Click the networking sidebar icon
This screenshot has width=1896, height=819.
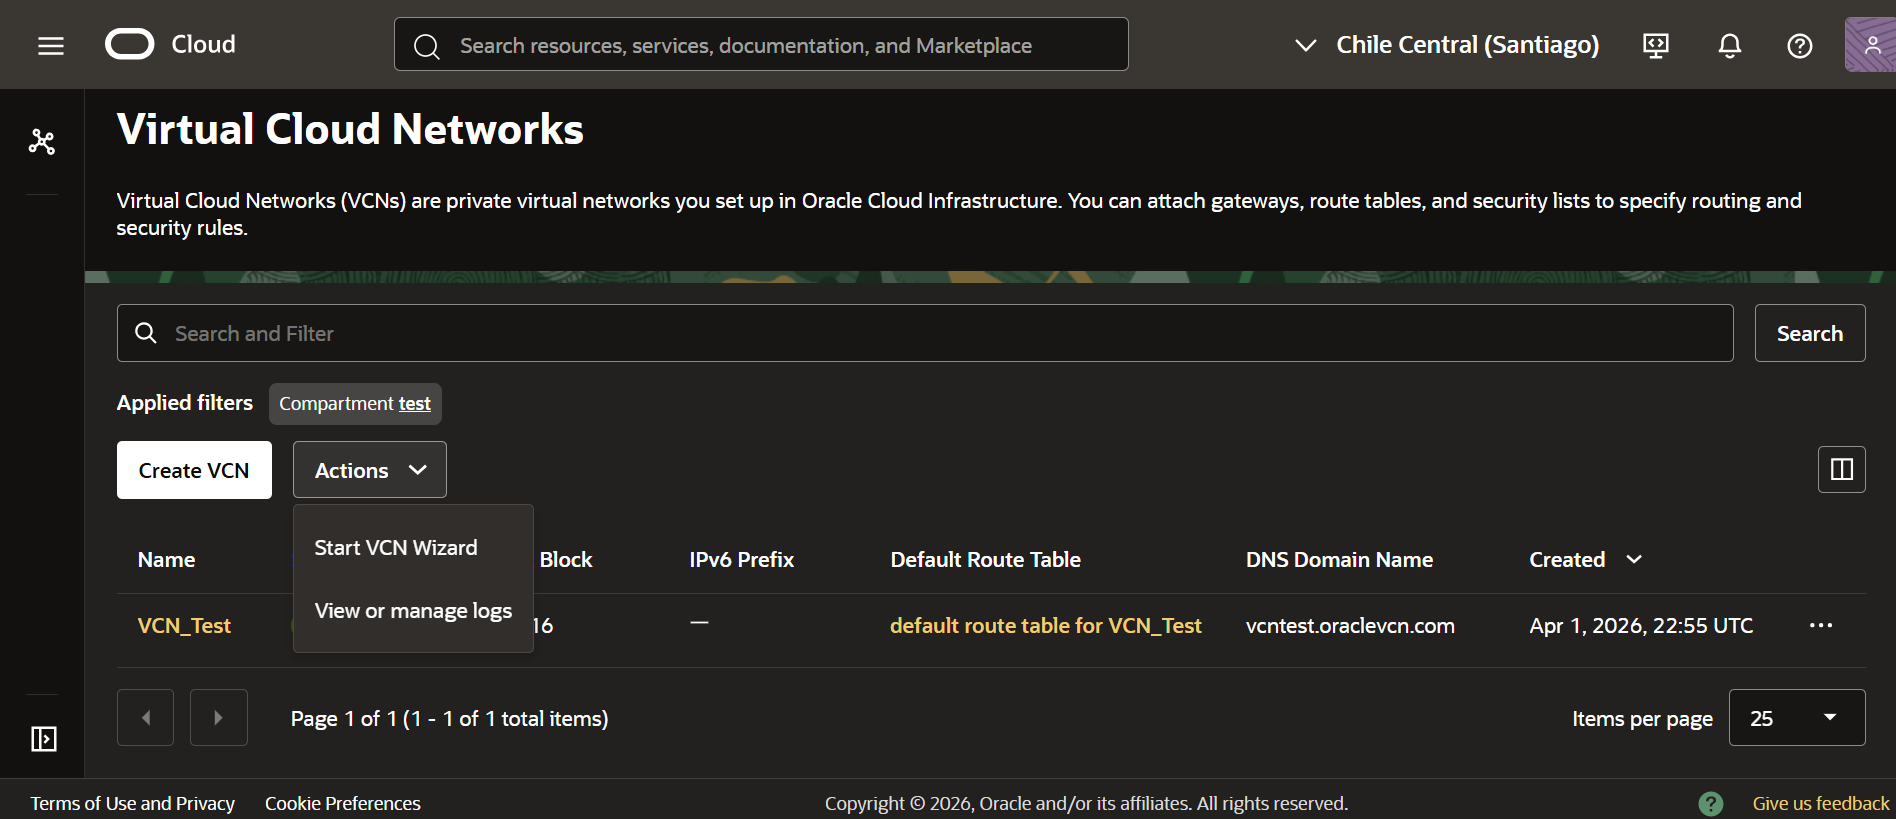click(x=42, y=142)
